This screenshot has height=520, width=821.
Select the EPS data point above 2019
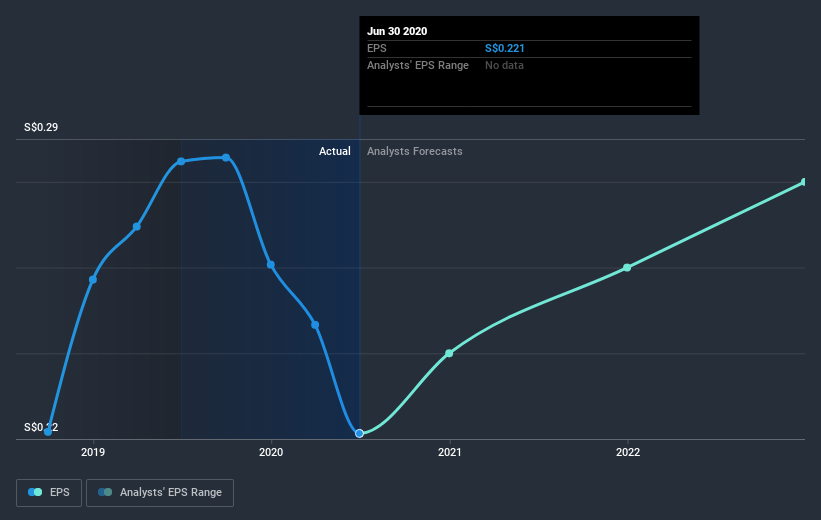(93, 280)
